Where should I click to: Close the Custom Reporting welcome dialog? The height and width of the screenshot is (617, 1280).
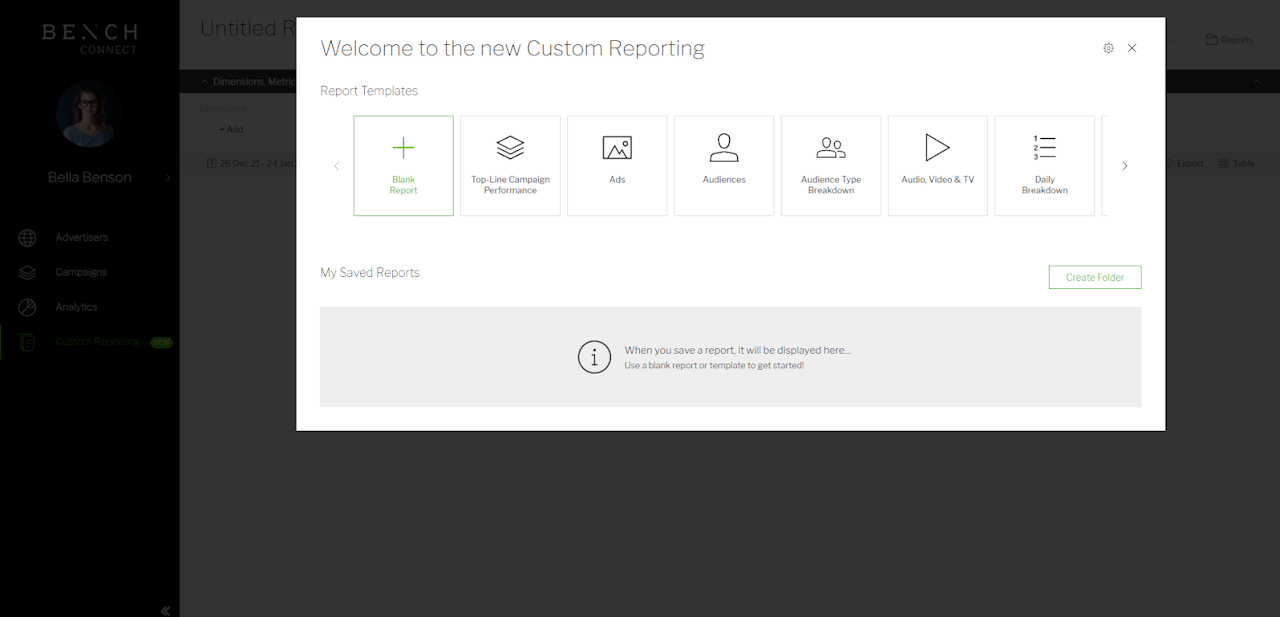click(1132, 48)
